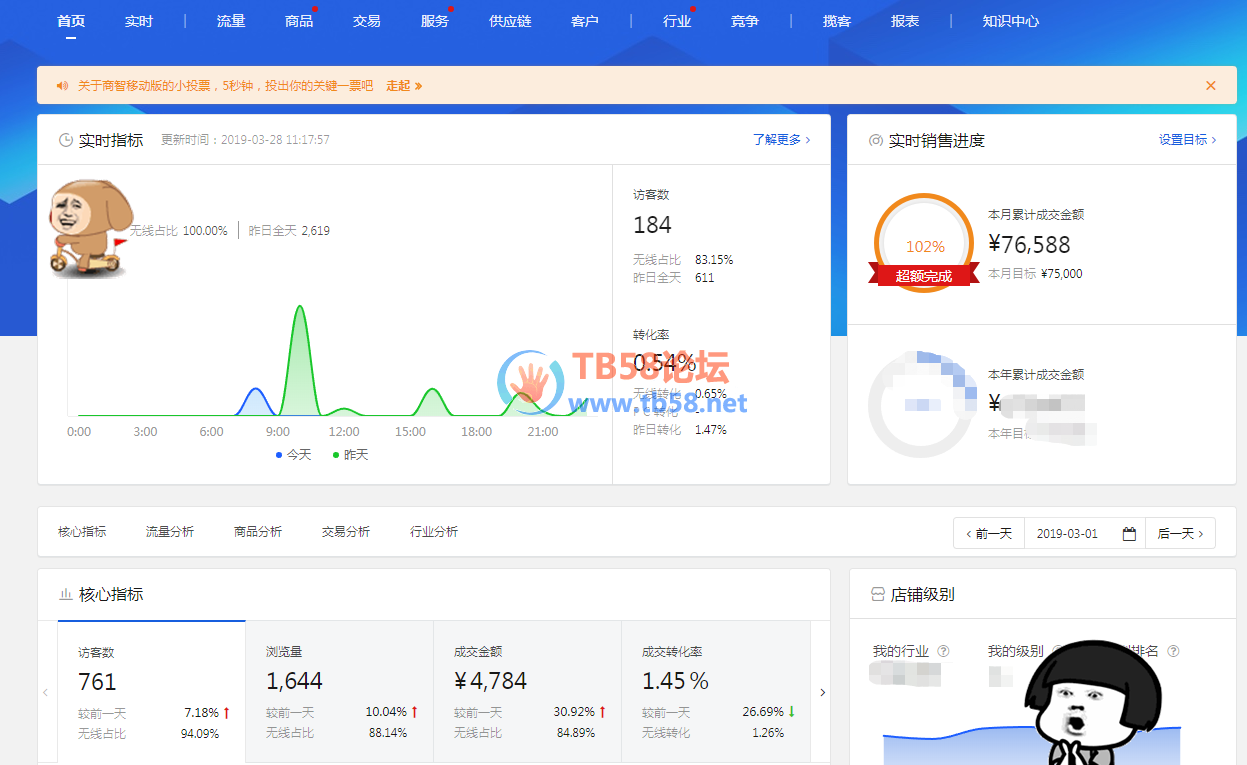The image size is (1247, 765).
Task: Toggle 今天 series in chart legend
Action: click(293, 455)
